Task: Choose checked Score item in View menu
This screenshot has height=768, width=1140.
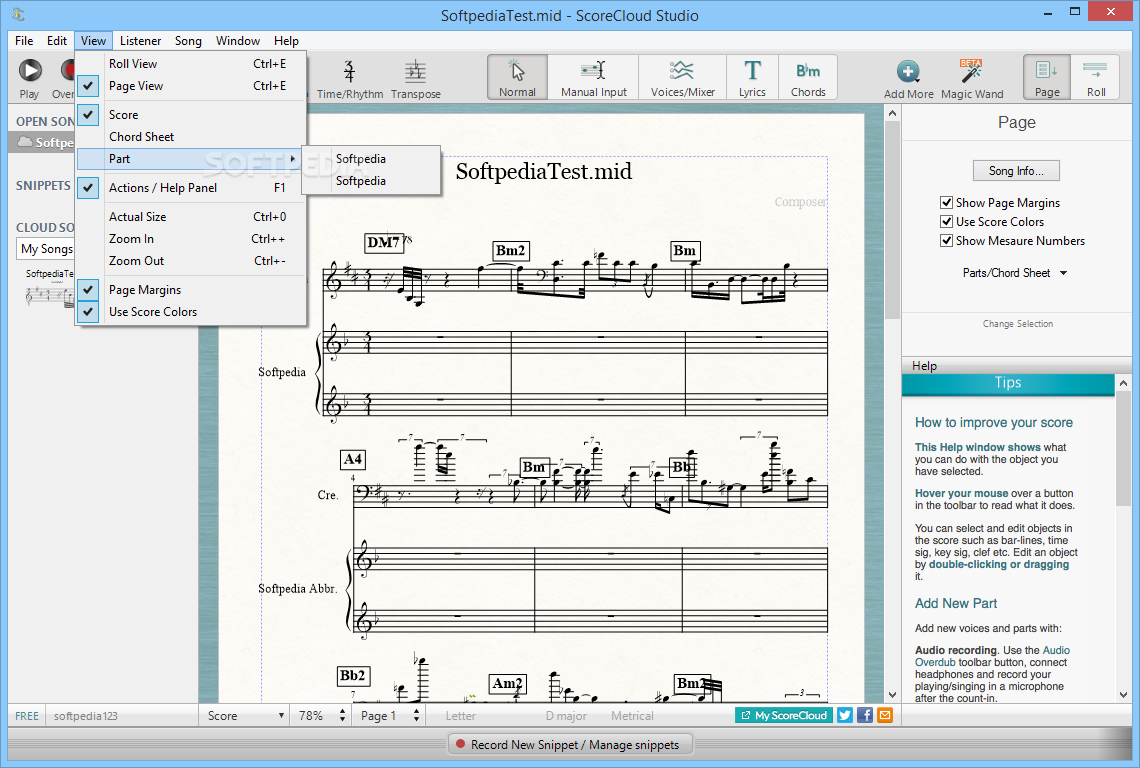Action: click(190, 115)
